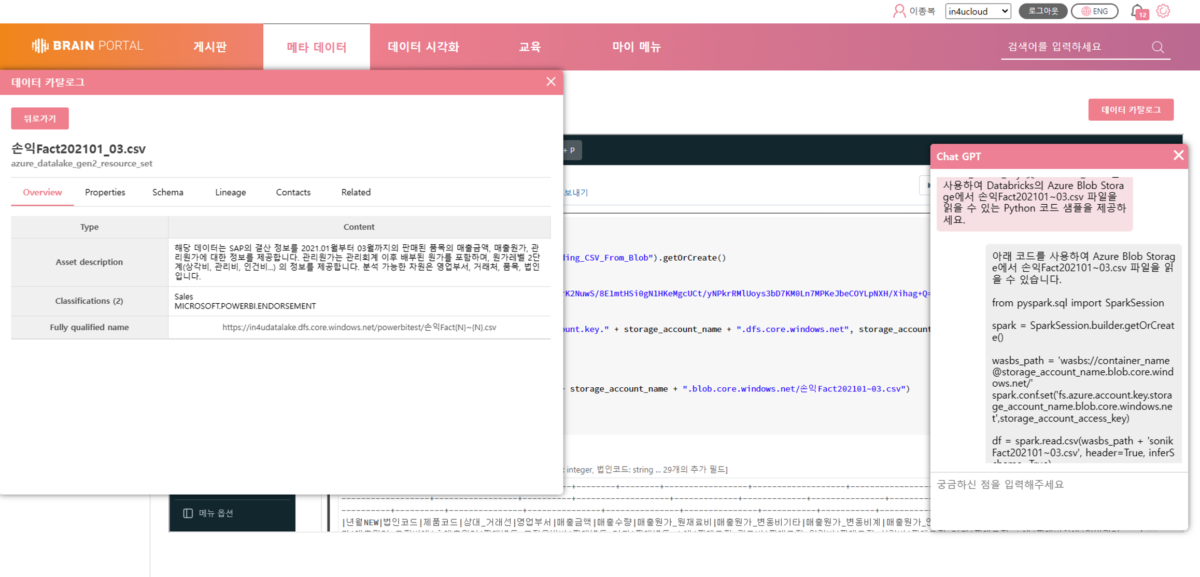Click the Brain Portal logo
Image resolution: width=1200 pixels, height=577 pixels.
pyautogui.click(x=87, y=45)
